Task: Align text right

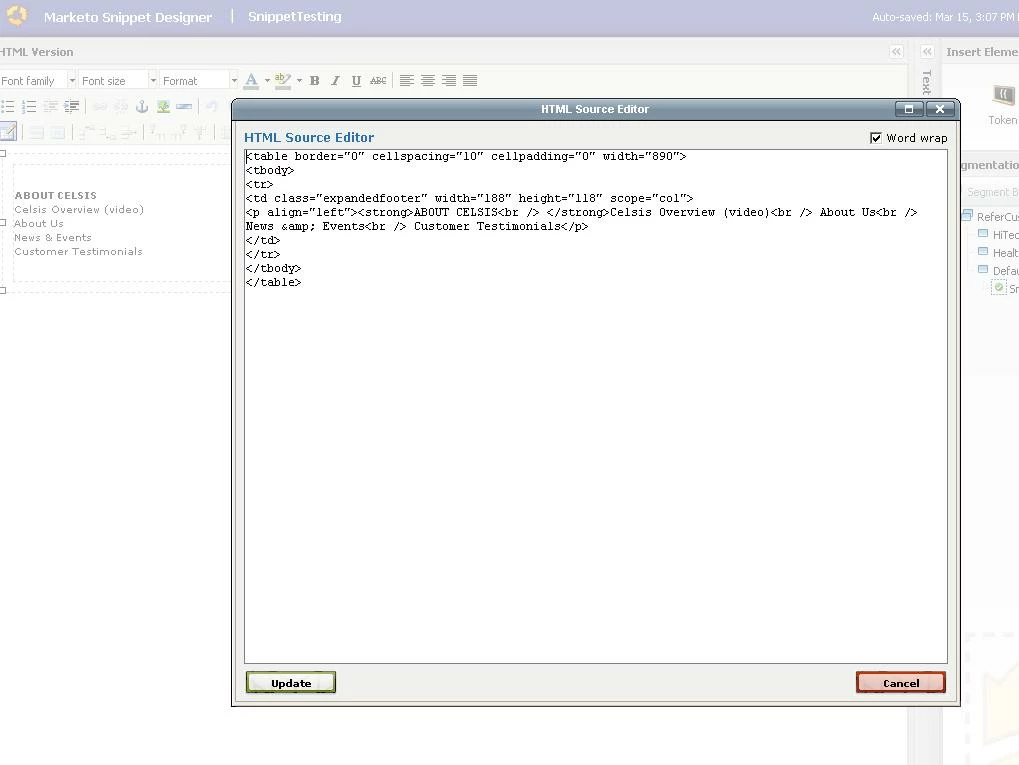Action: pos(449,81)
